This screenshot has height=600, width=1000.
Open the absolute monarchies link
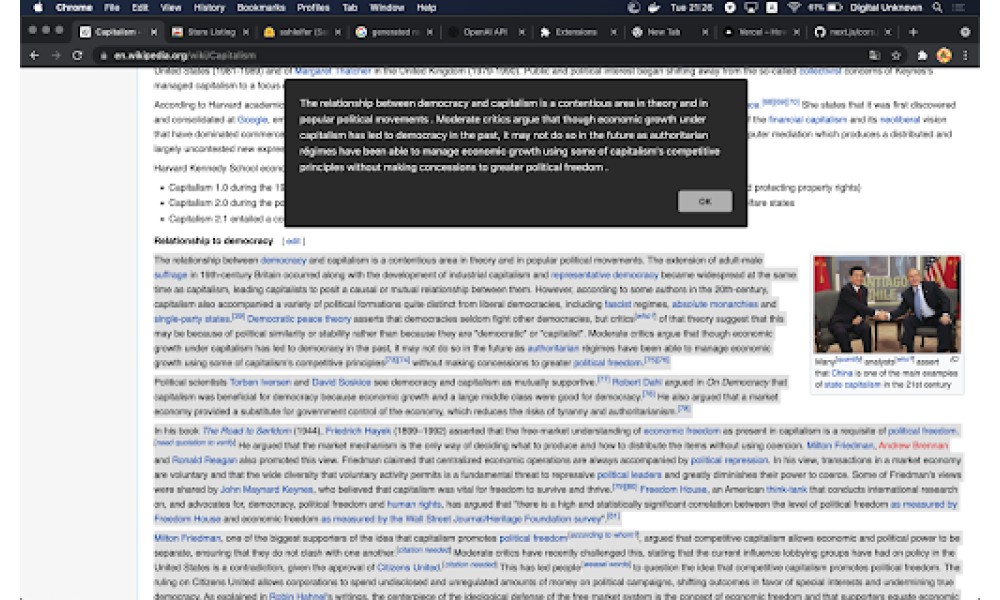pyautogui.click(x=714, y=304)
